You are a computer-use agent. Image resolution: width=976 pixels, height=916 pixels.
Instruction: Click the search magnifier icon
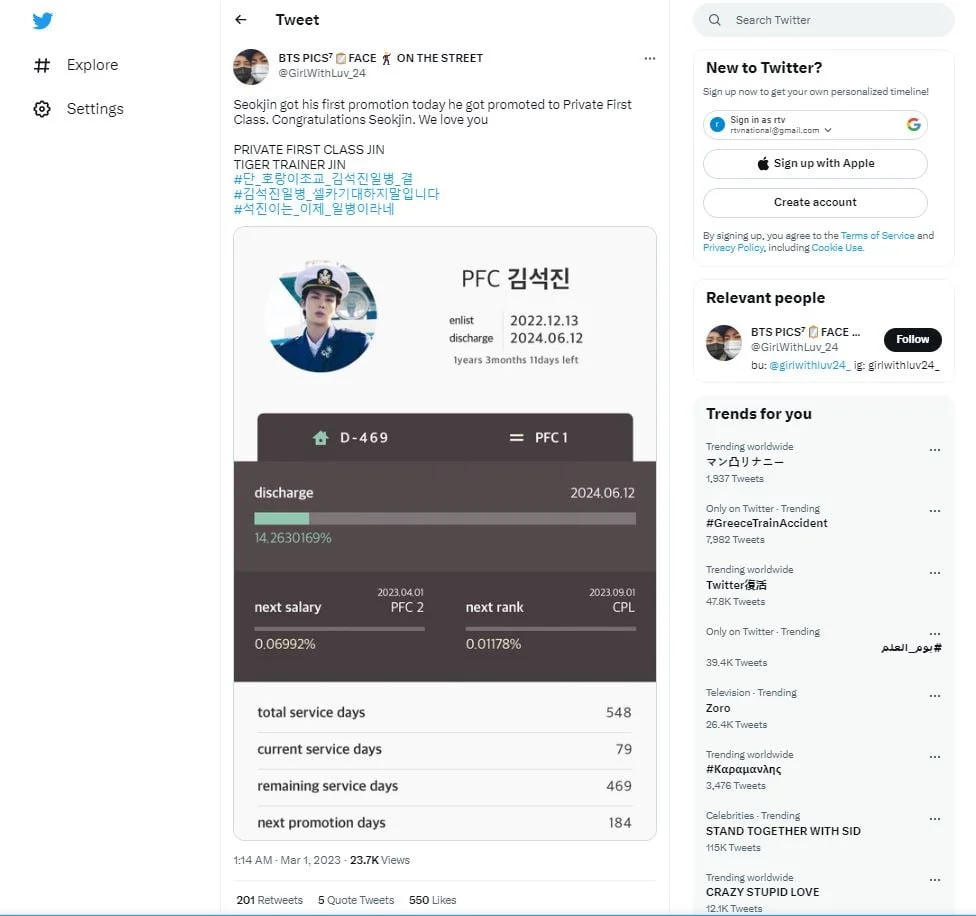tap(715, 20)
